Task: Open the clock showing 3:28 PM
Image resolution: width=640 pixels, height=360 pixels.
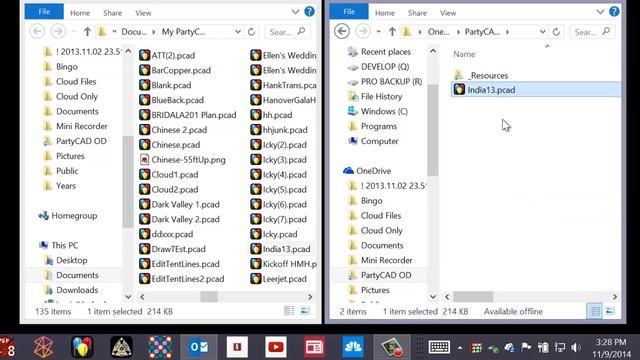Action: (611, 348)
